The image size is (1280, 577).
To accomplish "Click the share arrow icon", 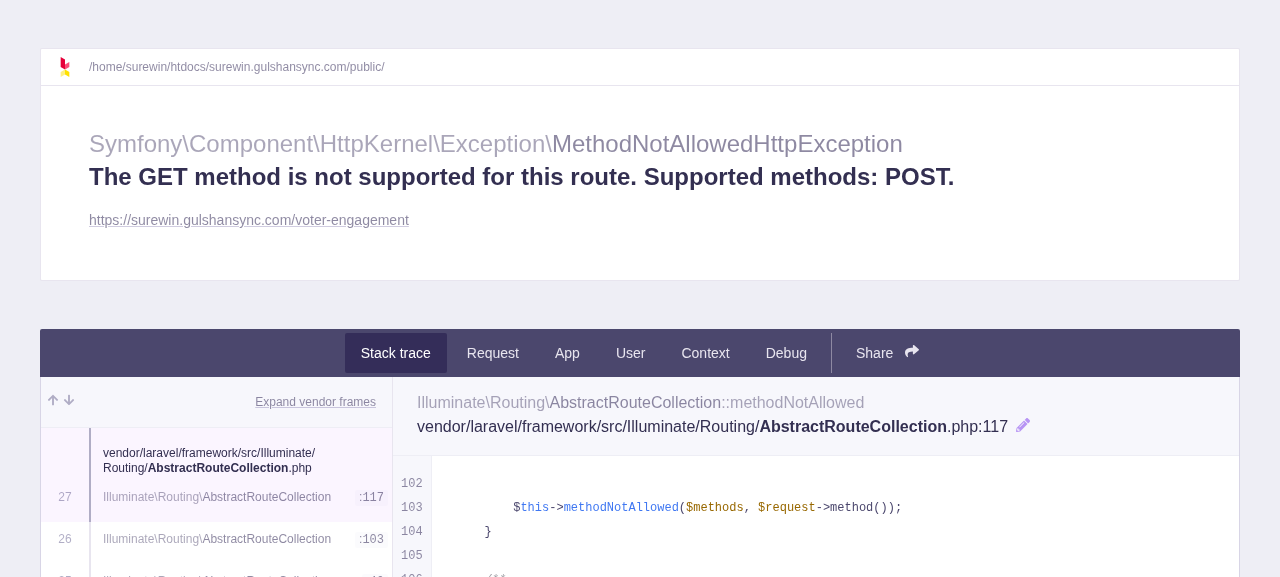I will coord(912,352).
